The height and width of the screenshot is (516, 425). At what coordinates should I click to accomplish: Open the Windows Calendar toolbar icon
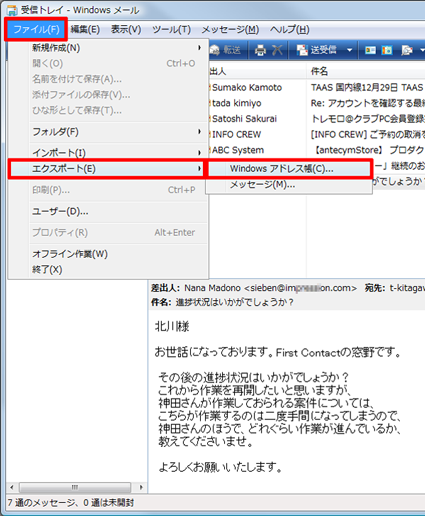point(387,50)
